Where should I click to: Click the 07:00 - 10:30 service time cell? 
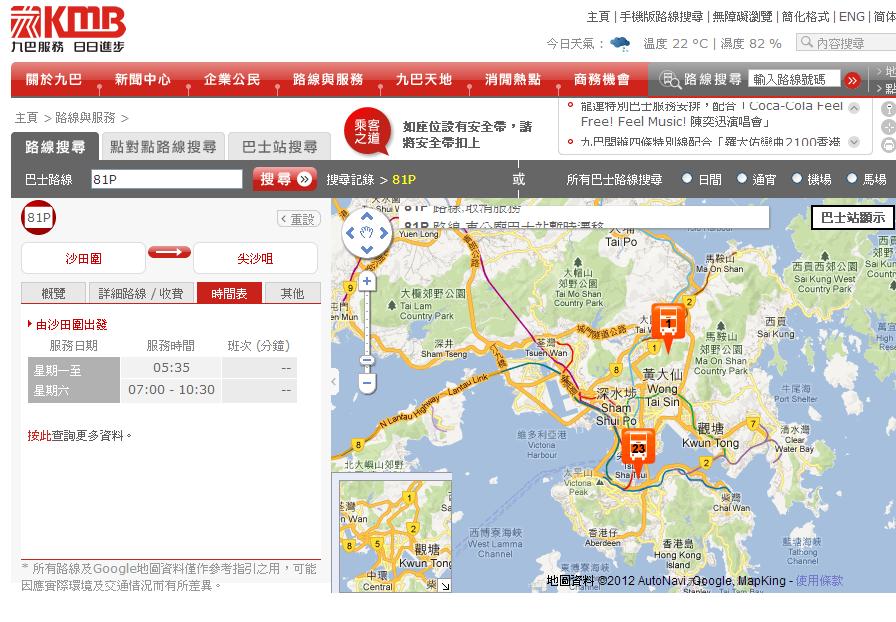point(171,390)
